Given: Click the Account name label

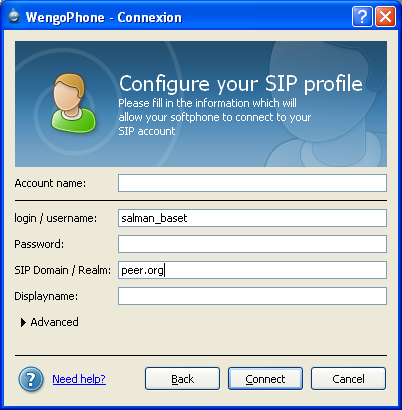Looking at the screenshot, I should [50, 183].
